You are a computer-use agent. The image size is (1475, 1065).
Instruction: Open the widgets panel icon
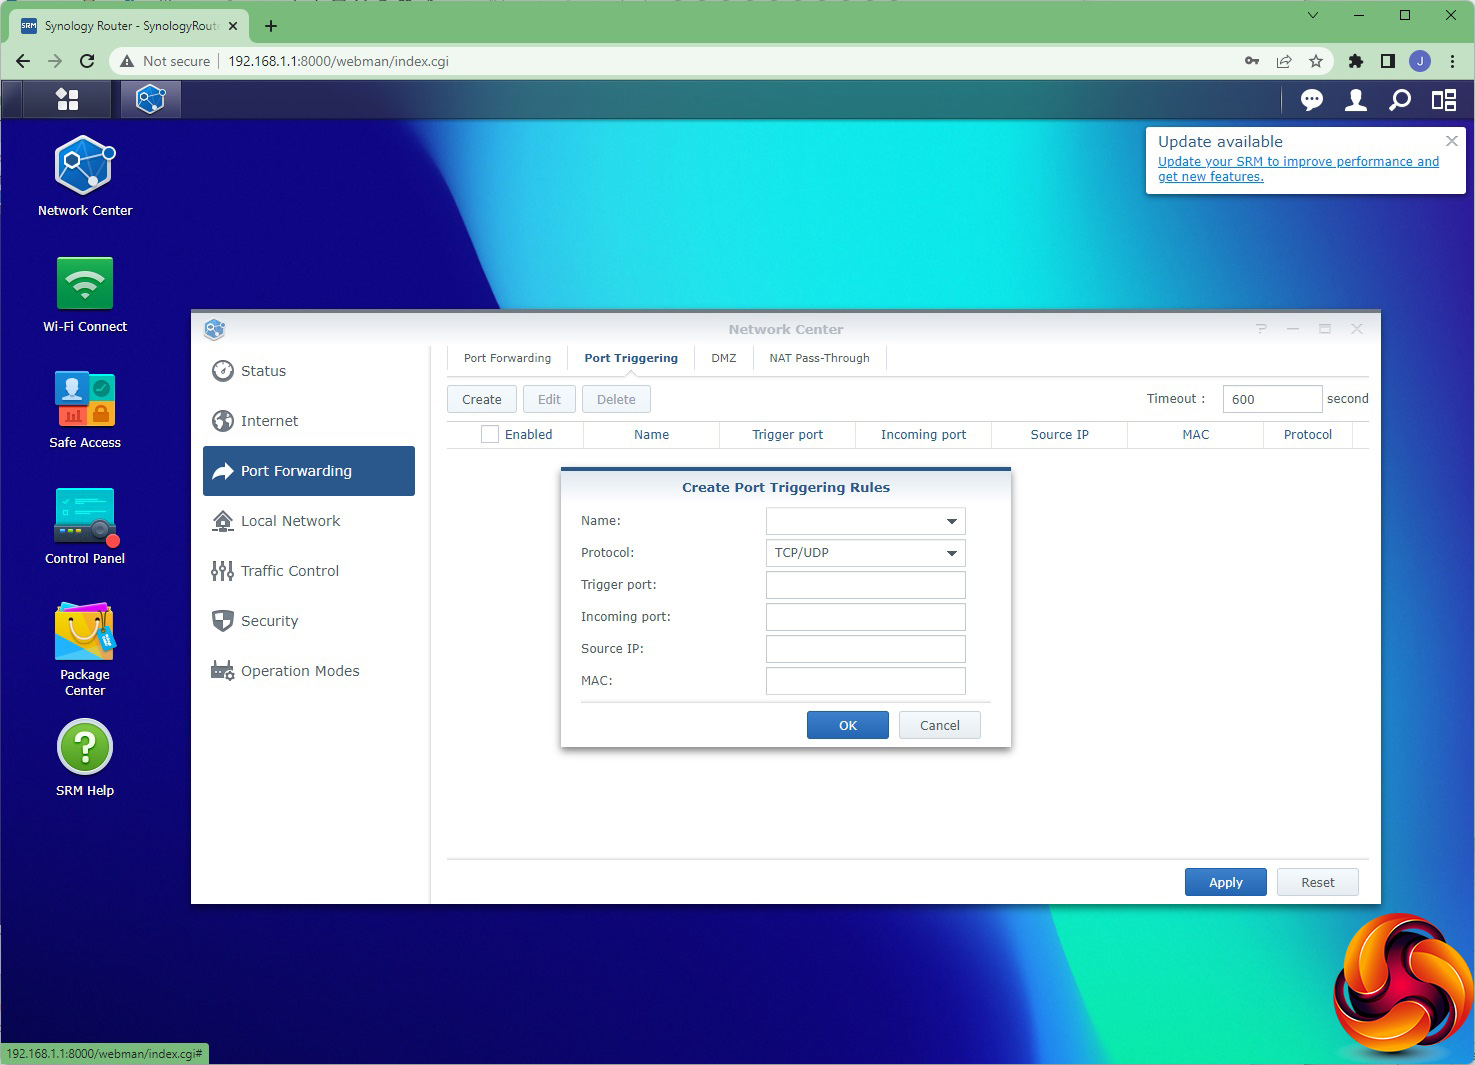[x=1444, y=99]
